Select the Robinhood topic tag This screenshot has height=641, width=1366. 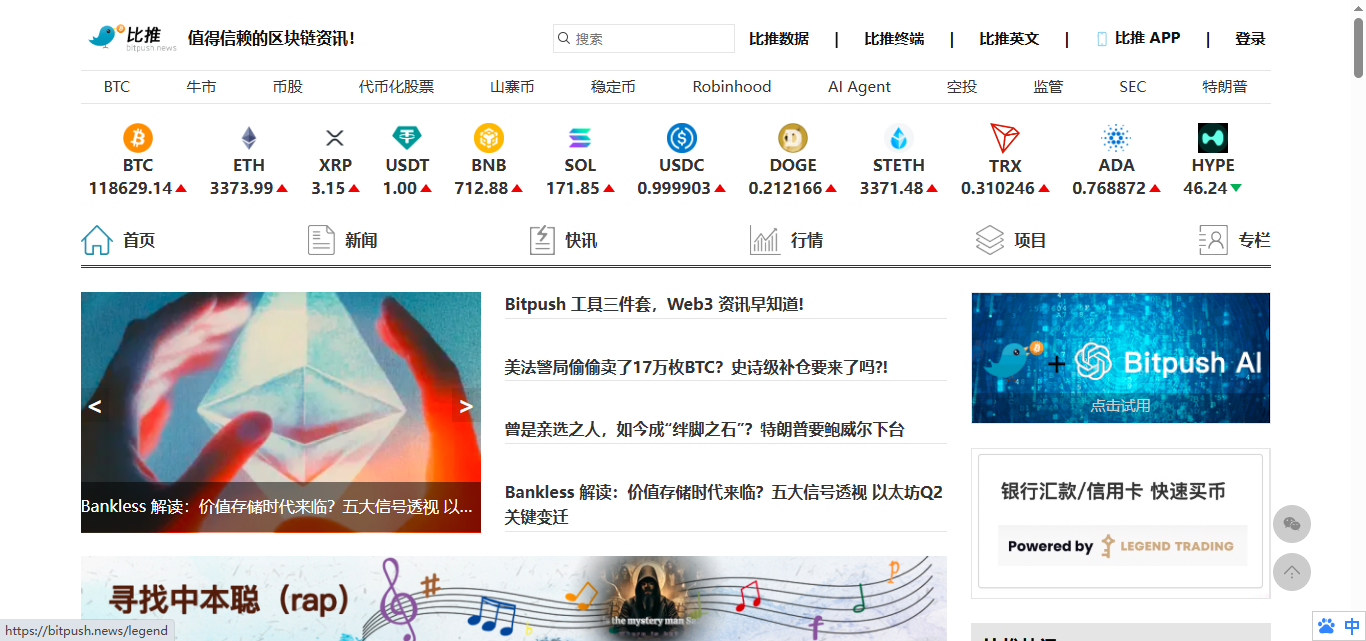pos(732,87)
